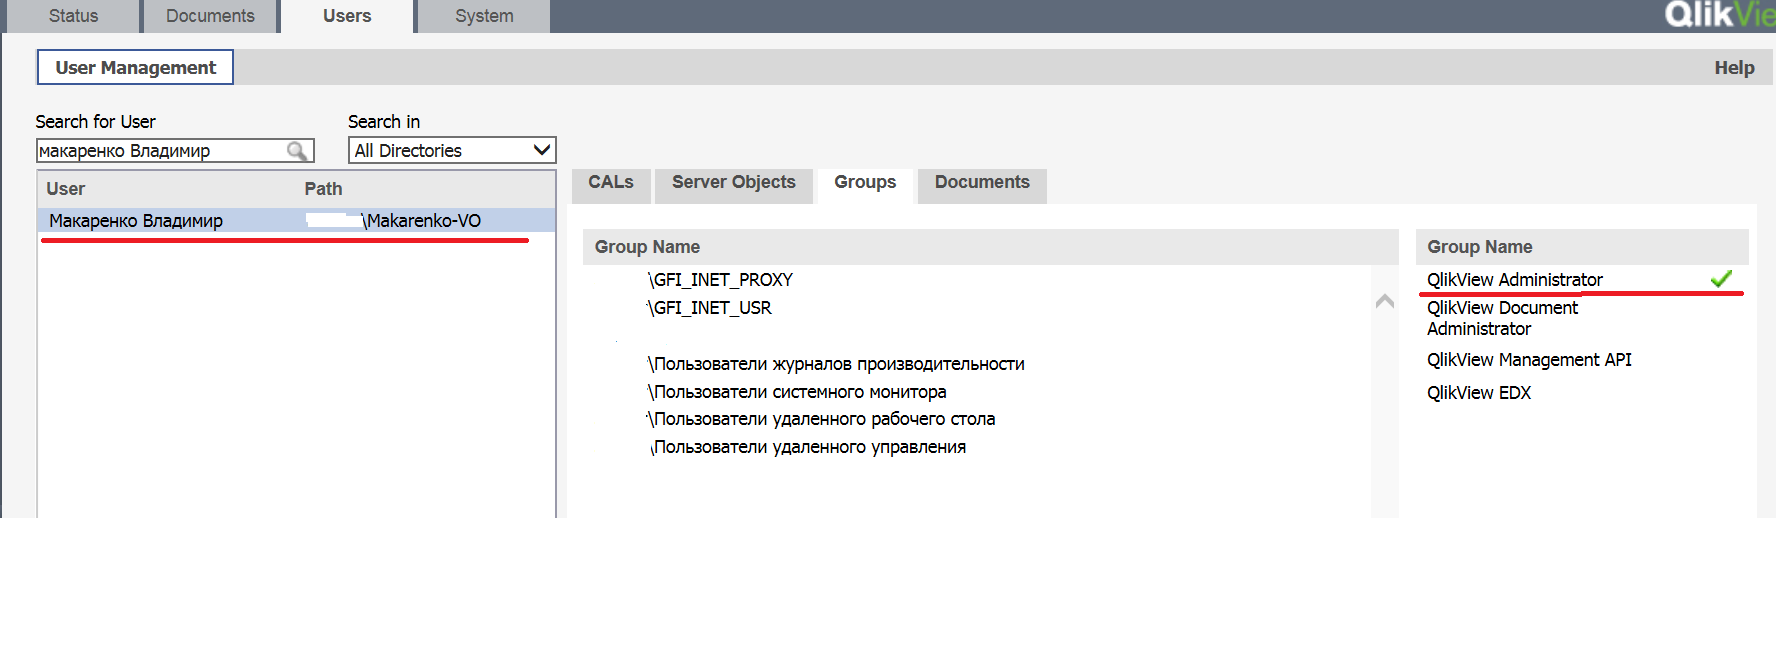Switch to the Status tab
Viewport: 1776px width, 648px height.
coord(73,16)
